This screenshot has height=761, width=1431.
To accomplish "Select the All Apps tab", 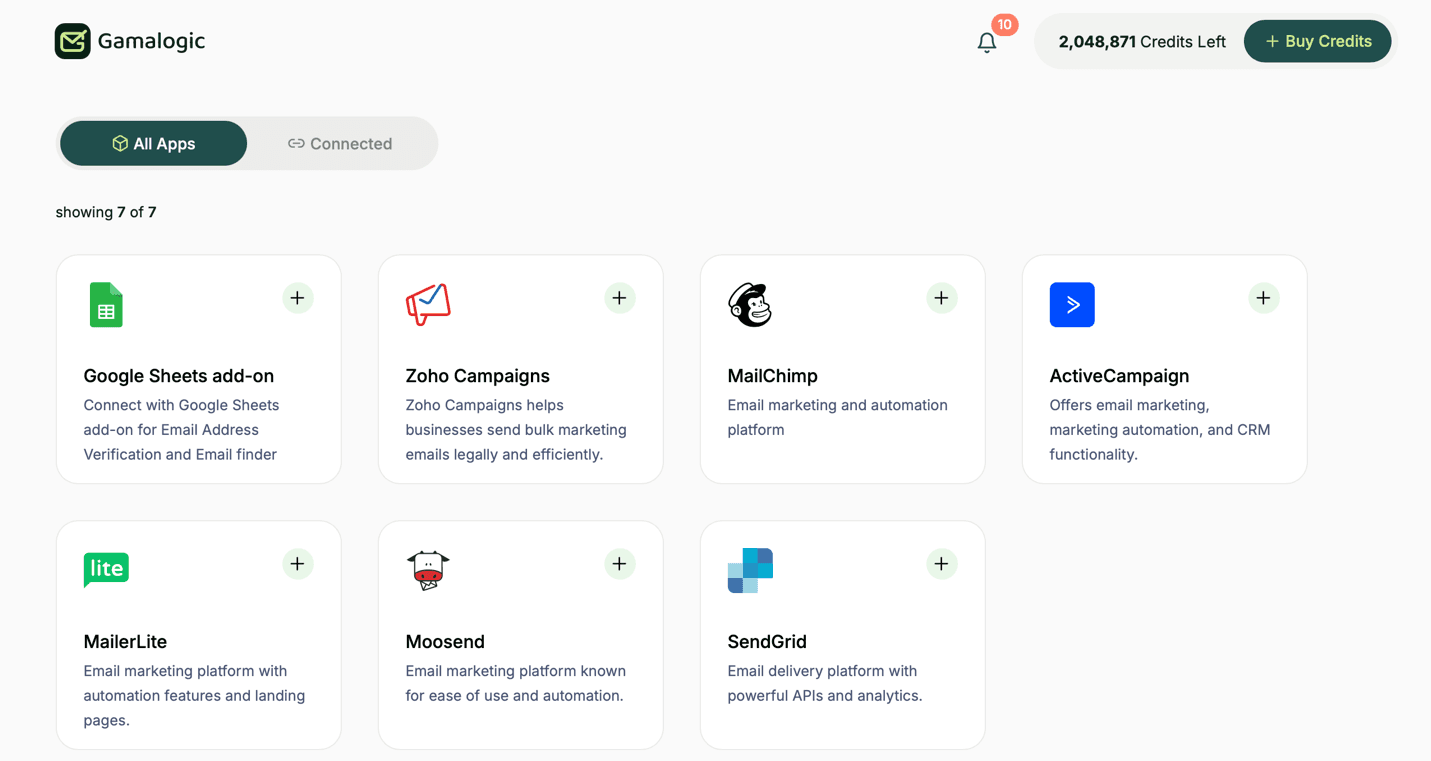I will 154,144.
